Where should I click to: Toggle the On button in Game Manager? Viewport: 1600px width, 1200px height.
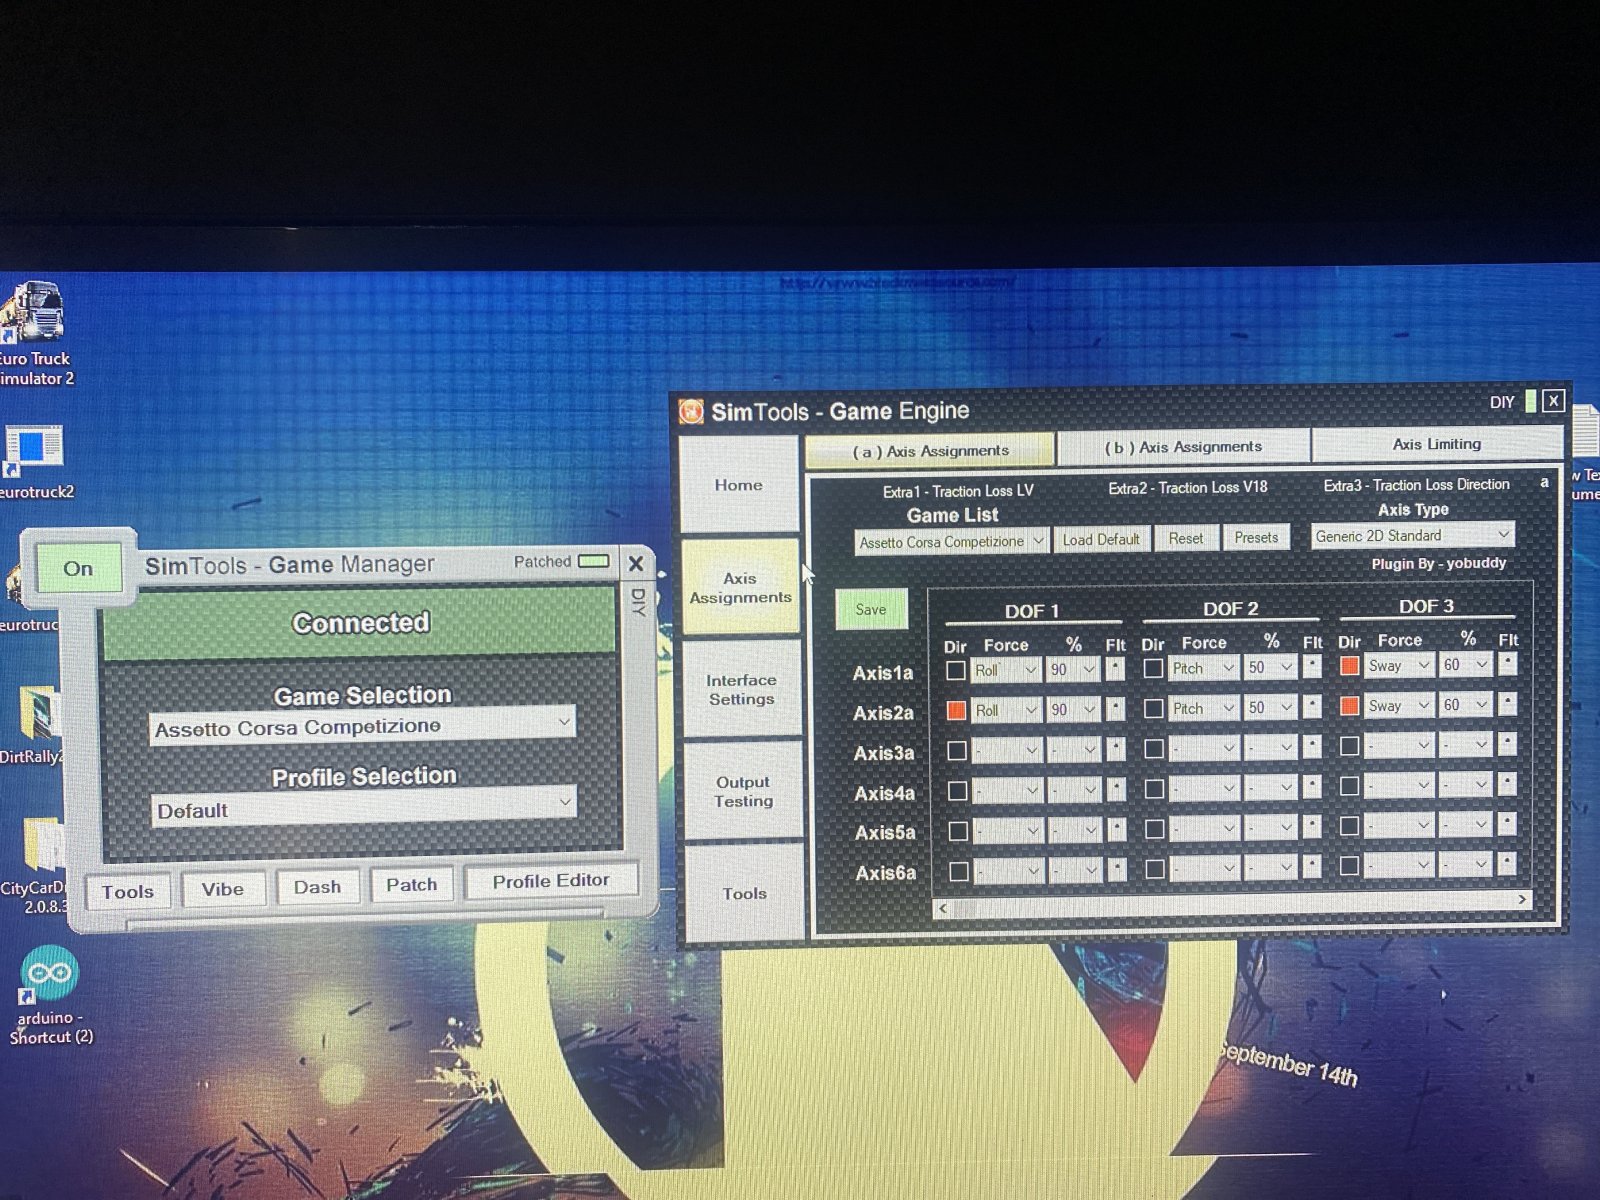79,568
